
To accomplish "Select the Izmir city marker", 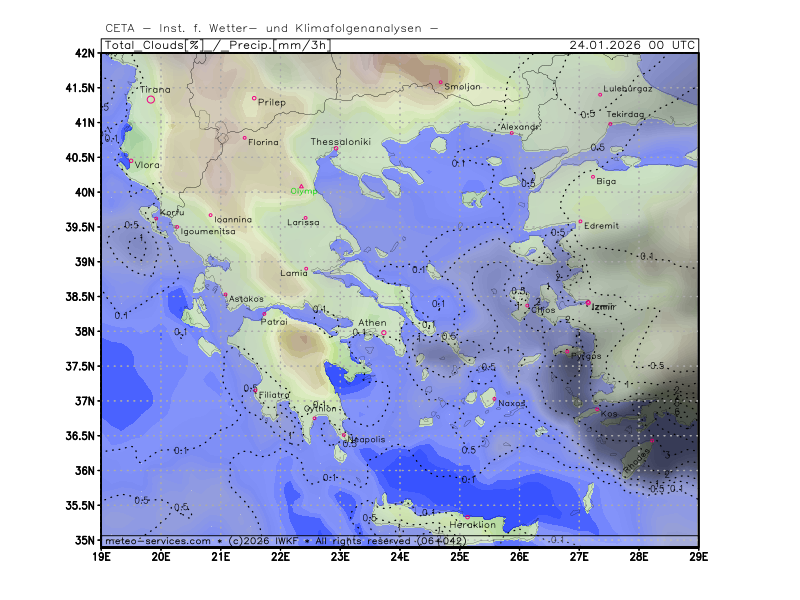I will pos(588,303).
